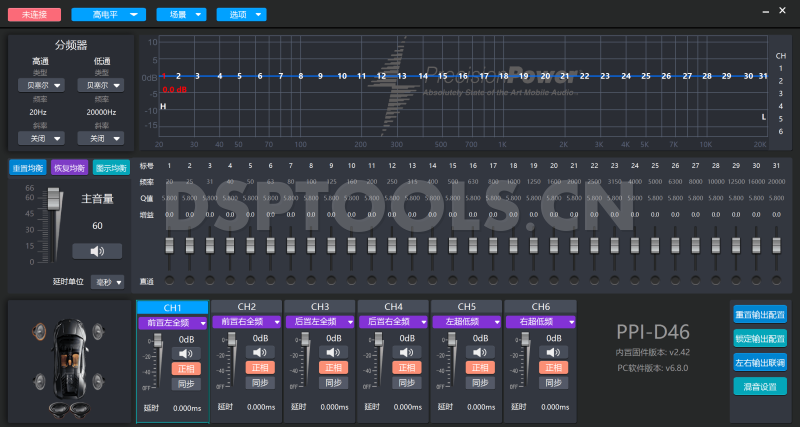Click the 未连接 connection status button
This screenshot has height=427, width=800.
tap(34, 15)
